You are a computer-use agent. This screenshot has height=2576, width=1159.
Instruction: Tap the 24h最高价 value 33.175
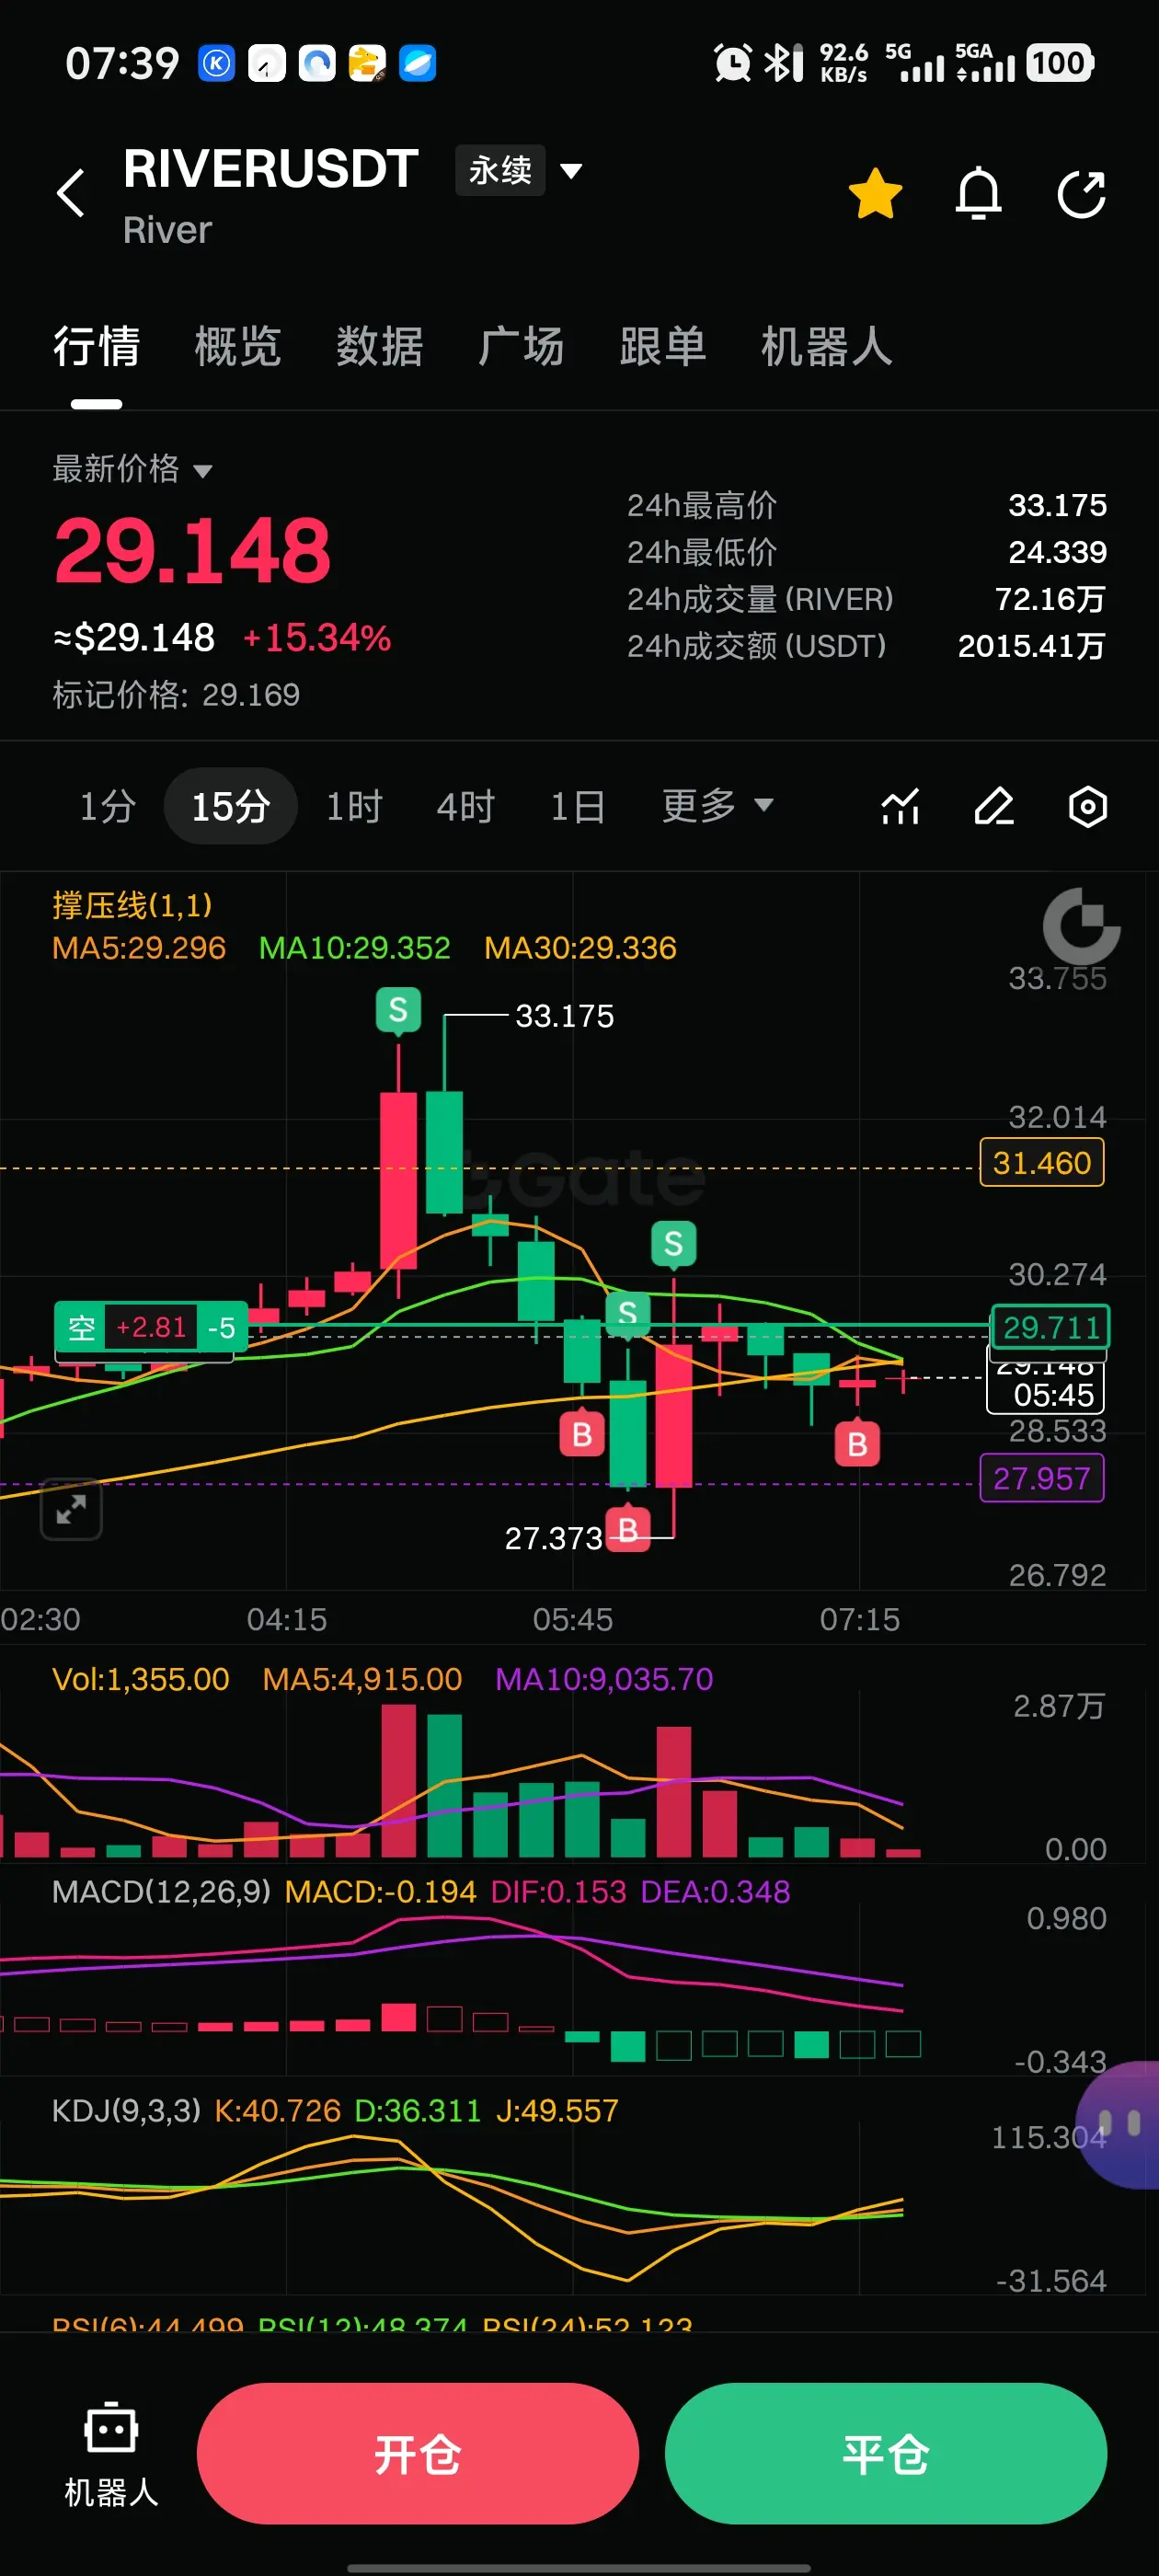pos(1058,506)
